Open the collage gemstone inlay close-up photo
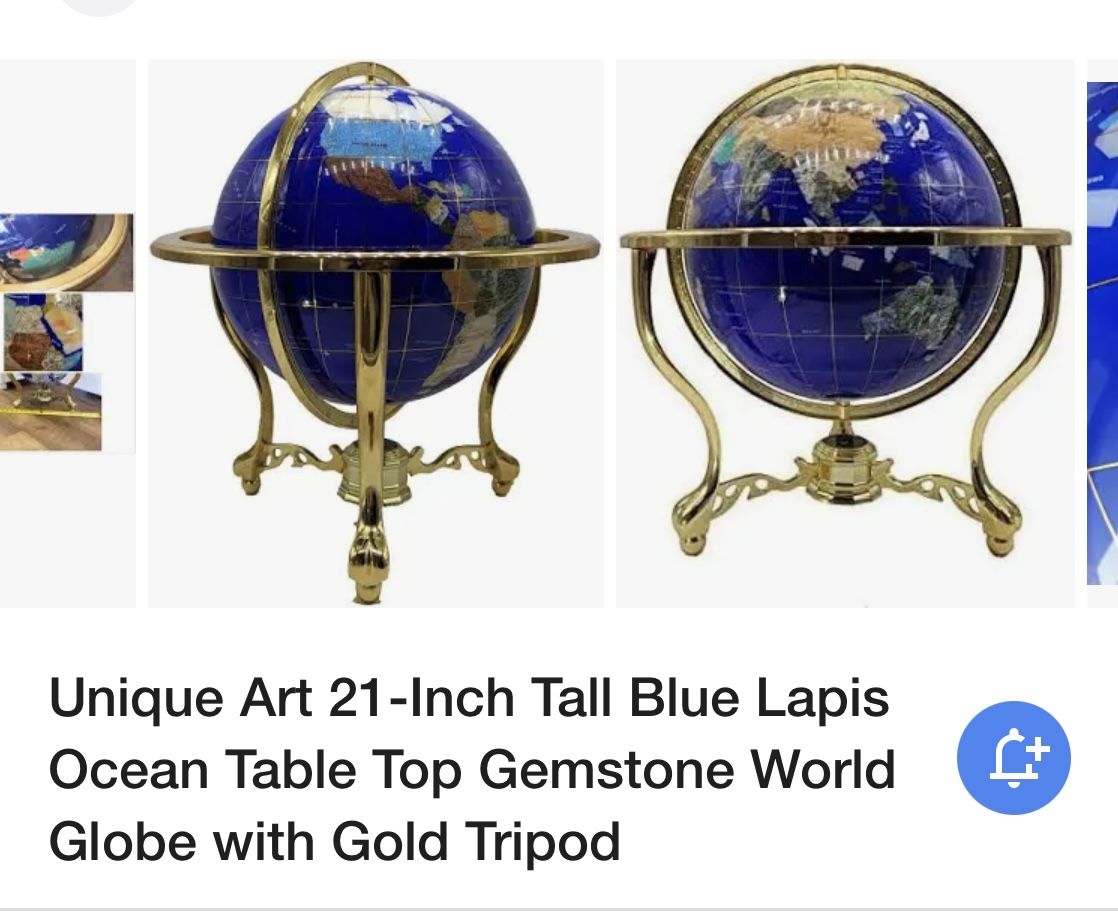The image size is (1118, 918). tap(41, 332)
